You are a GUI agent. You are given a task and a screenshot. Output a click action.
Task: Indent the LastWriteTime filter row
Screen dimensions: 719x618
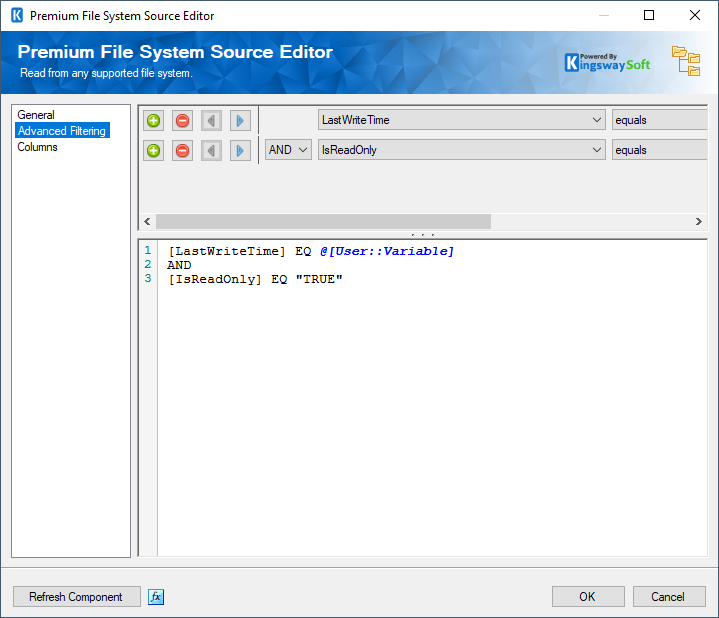(x=240, y=121)
